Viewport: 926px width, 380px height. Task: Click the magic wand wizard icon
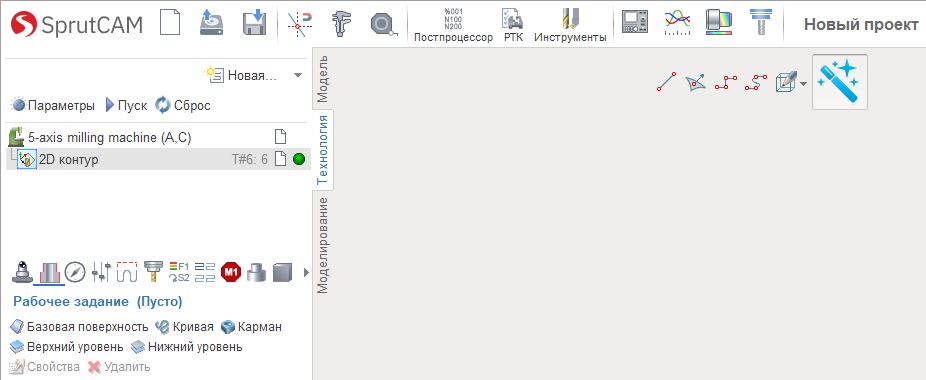[840, 82]
